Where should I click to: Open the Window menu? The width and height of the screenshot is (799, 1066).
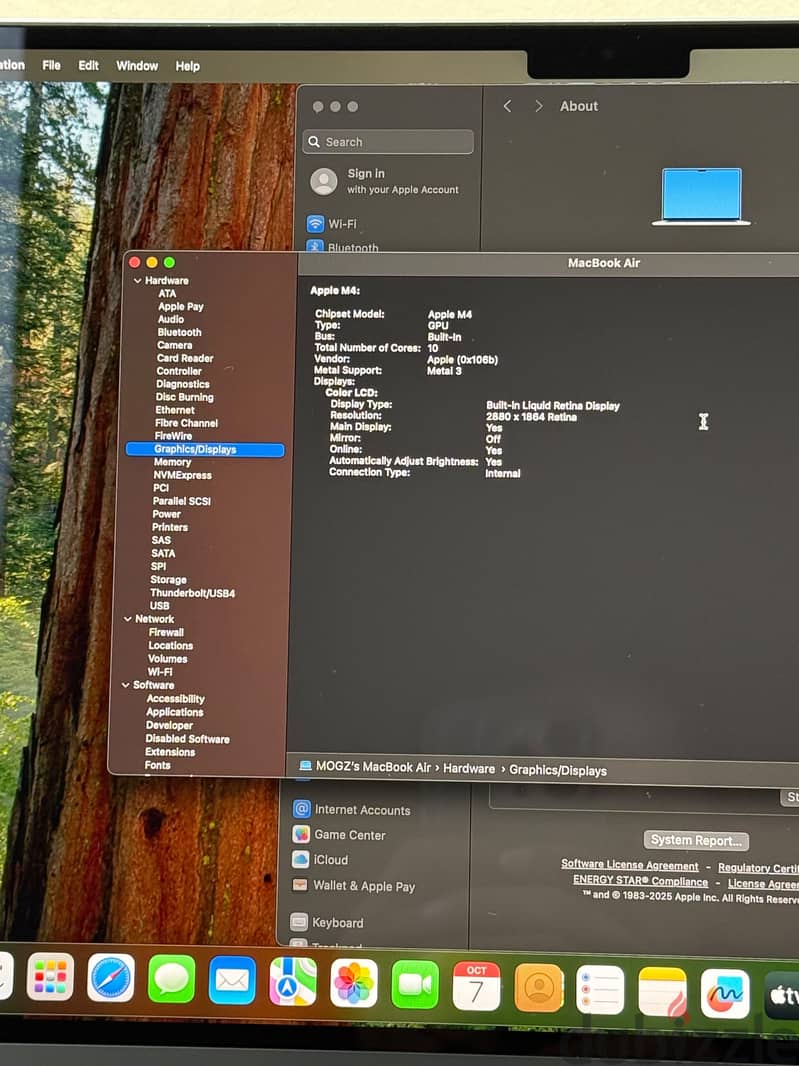137,66
